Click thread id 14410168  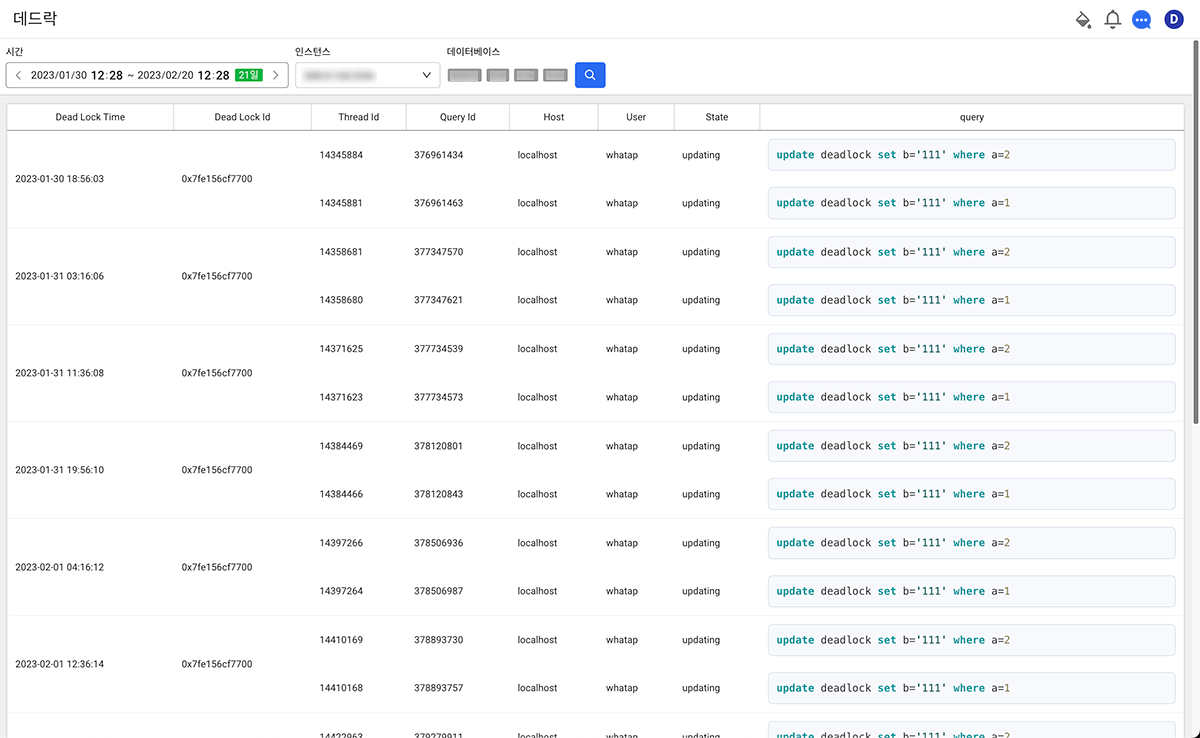(341, 688)
